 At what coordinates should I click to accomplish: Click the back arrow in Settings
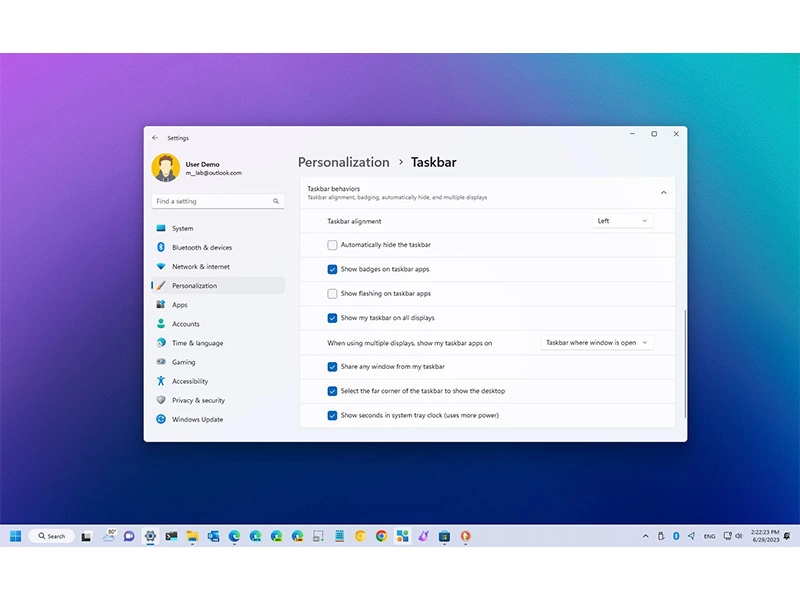tap(156, 138)
